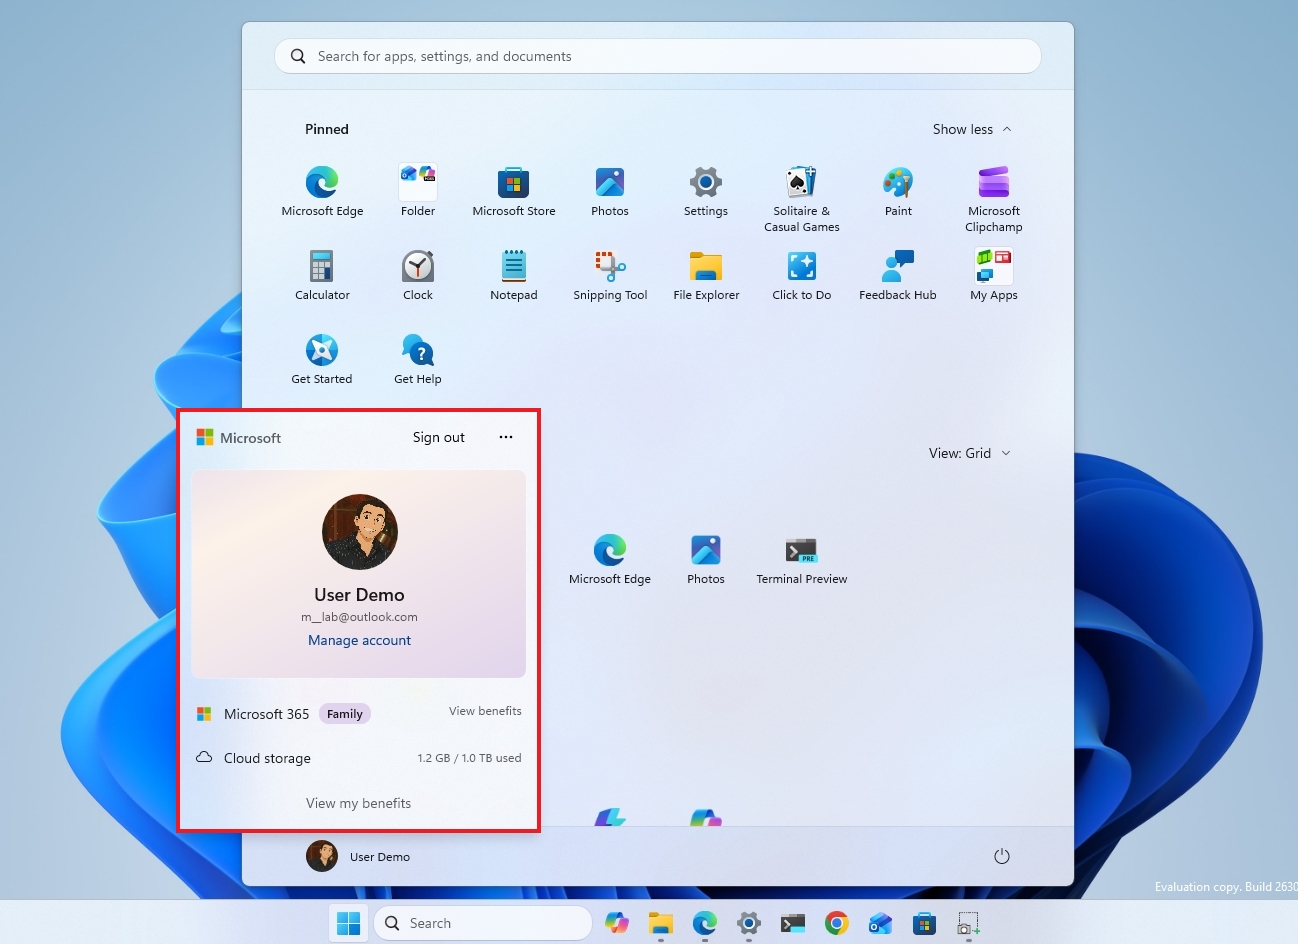Open the View: Grid dropdown

point(969,453)
